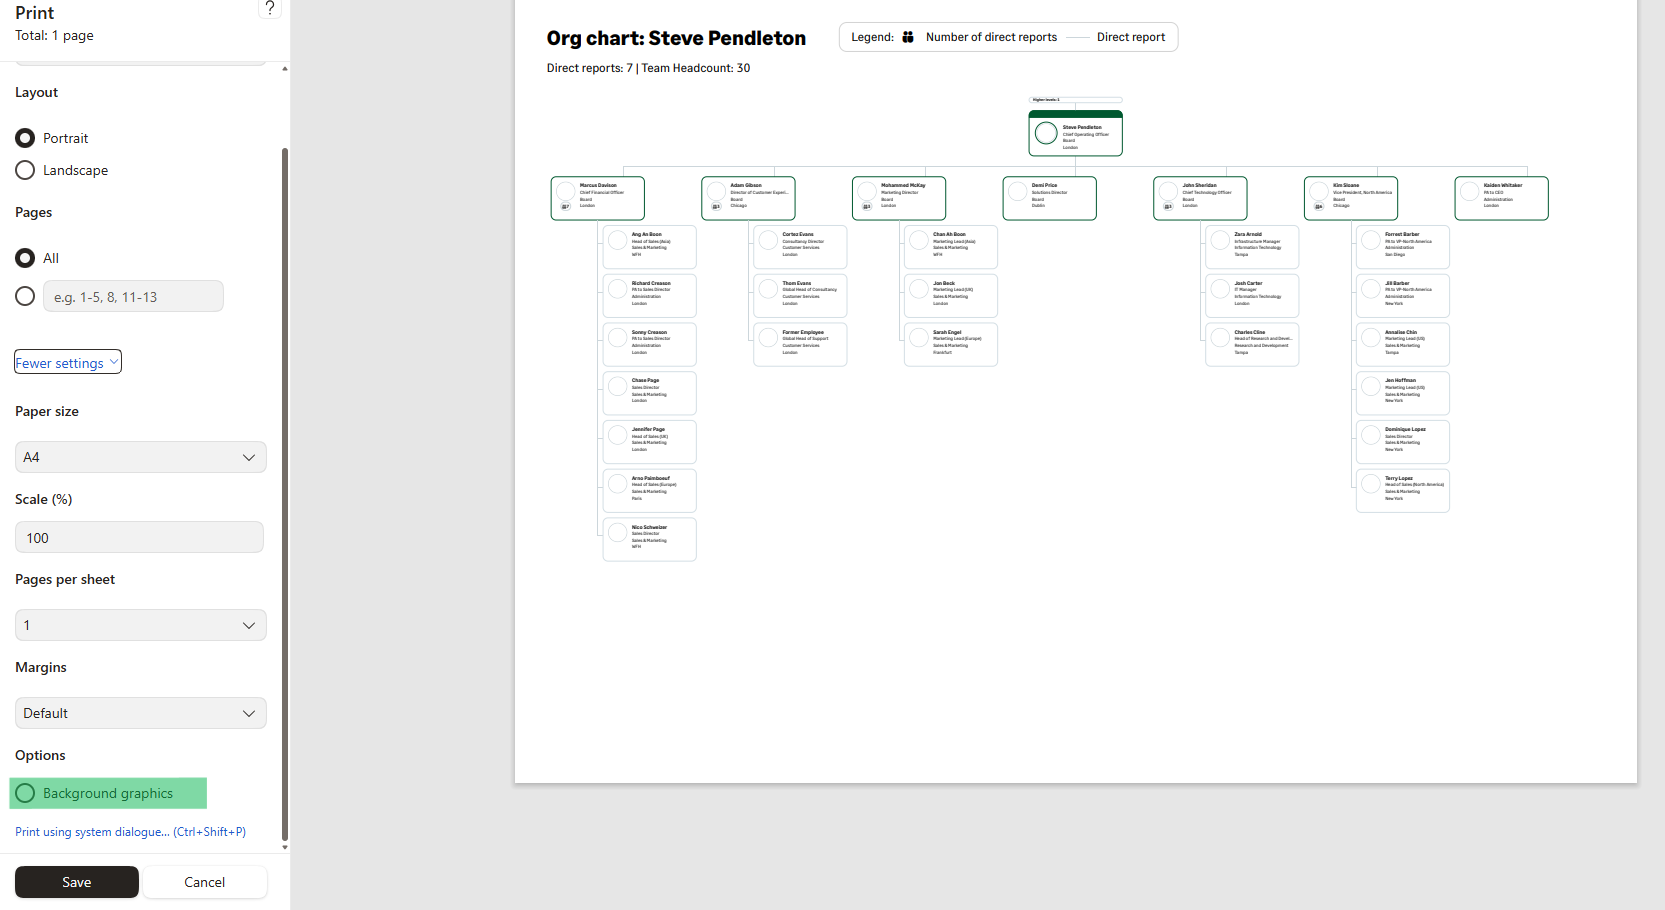The image size is (1665, 910).
Task: Click Zara Arnold's avatar circle
Action: click(x=1220, y=240)
